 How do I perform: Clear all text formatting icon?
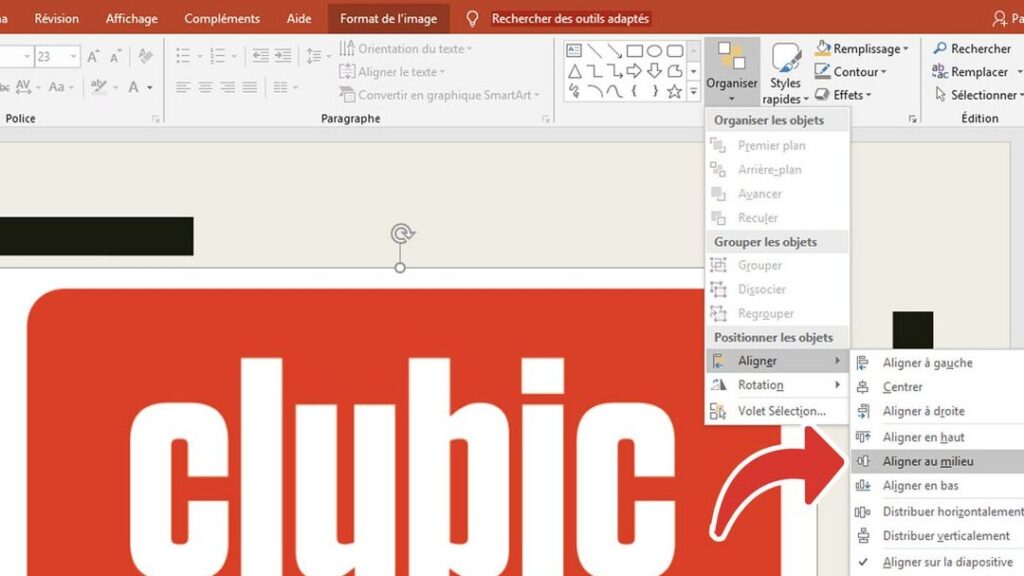pos(145,57)
